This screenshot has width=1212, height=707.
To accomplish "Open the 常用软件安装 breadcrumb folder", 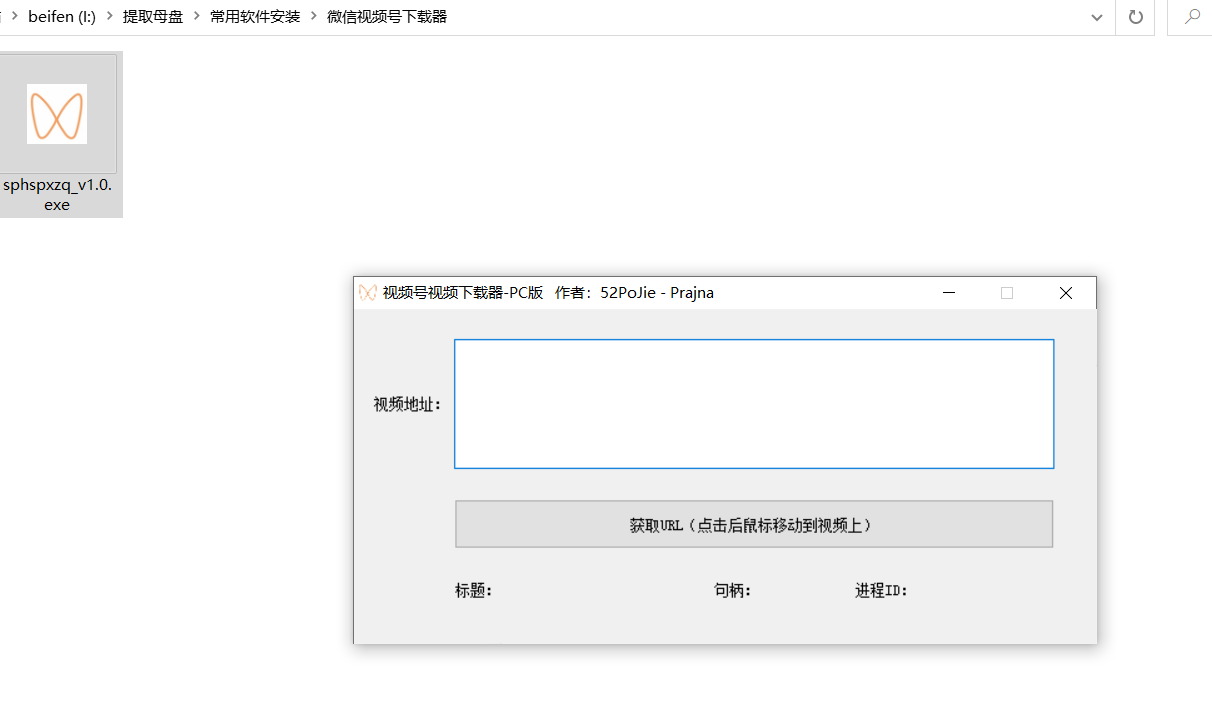I will coord(255,17).
